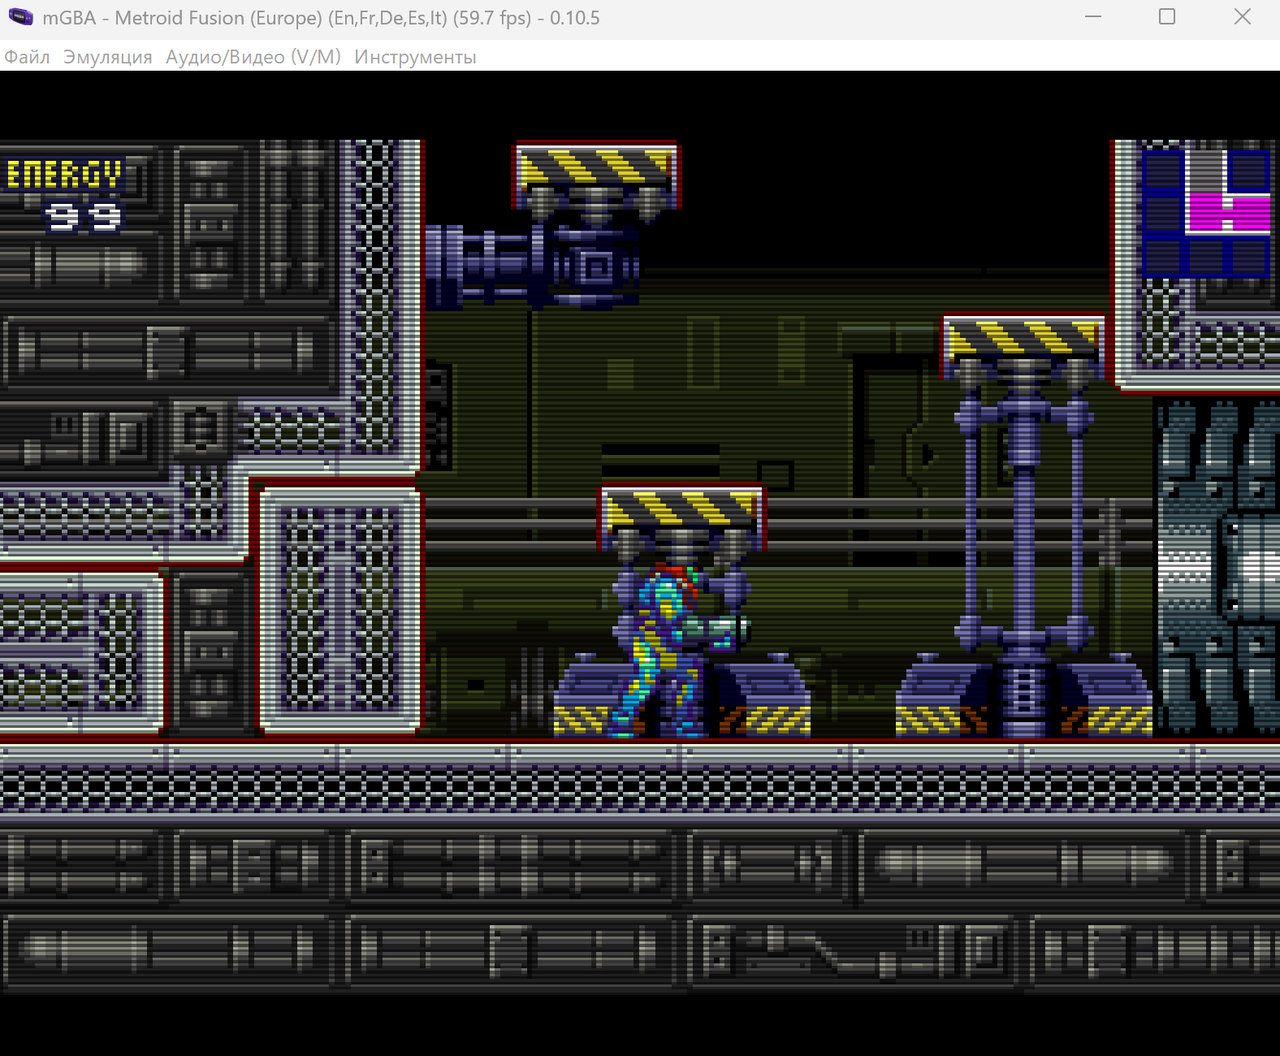Screen dimensions: 1280x1056
Task: Maximize the mGBA window
Action: [x=1167, y=17]
